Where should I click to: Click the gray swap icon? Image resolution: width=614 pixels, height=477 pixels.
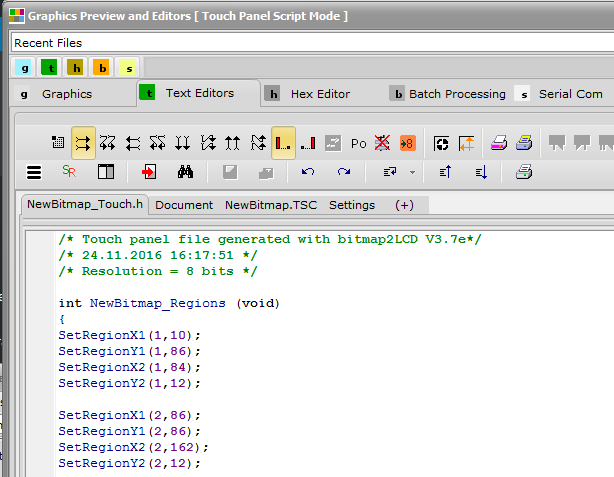click(x=333, y=143)
